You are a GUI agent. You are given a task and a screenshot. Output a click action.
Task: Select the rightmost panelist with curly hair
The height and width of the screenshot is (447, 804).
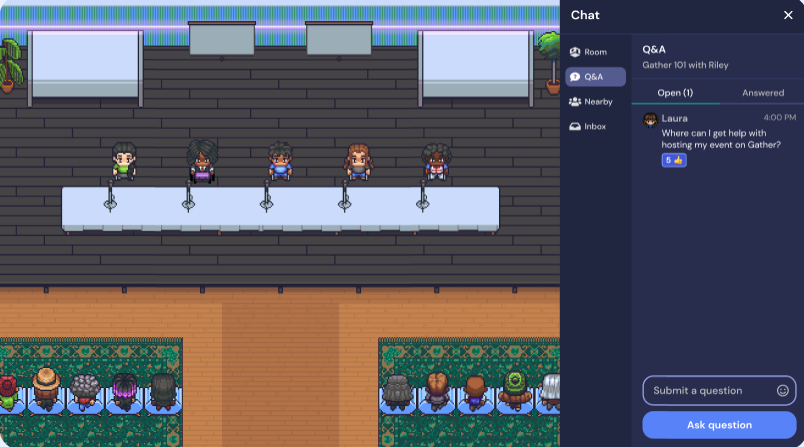[x=436, y=162]
